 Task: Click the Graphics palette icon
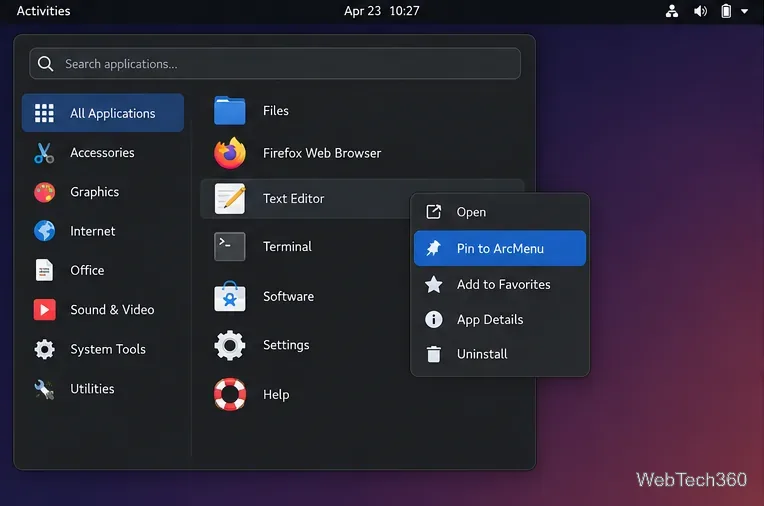coord(44,192)
